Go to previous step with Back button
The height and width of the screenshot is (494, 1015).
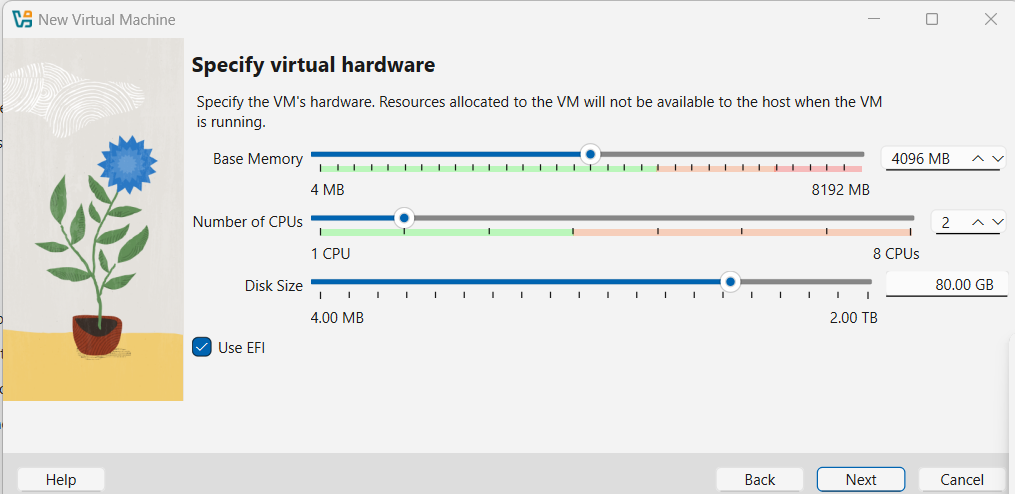[x=760, y=480]
